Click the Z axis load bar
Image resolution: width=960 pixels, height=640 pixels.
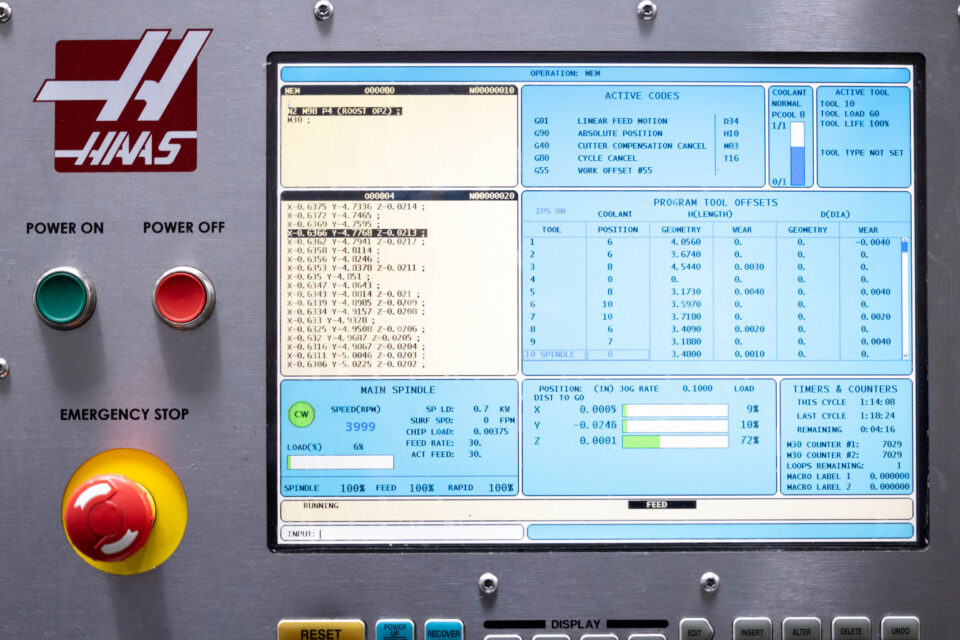pyautogui.click(x=675, y=441)
